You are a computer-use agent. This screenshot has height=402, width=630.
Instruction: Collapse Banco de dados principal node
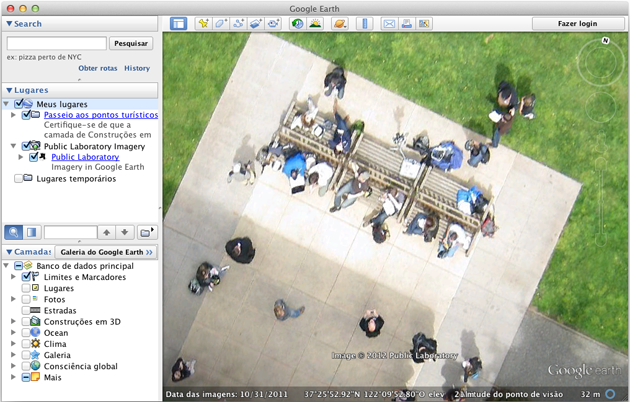(x=6, y=265)
